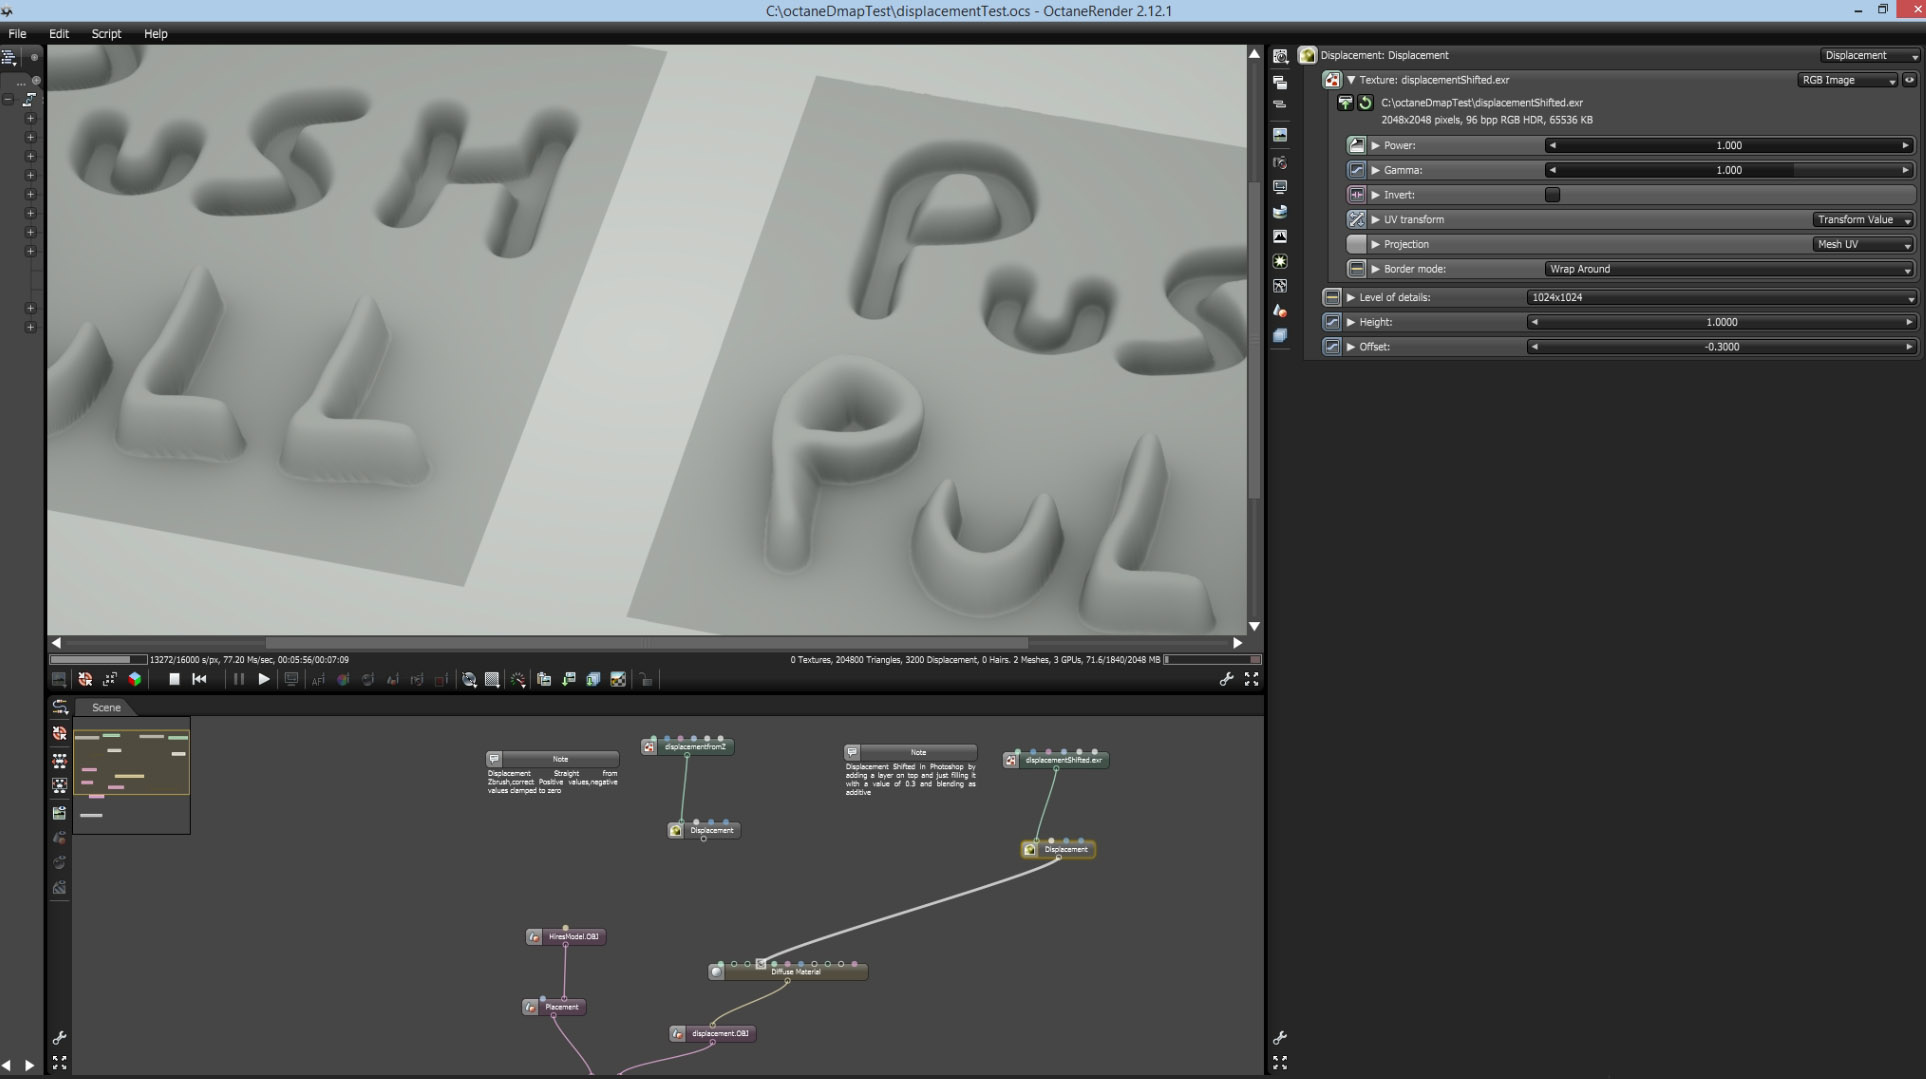Select the Scene tab in node graph
The height and width of the screenshot is (1079, 1926).
click(x=106, y=707)
